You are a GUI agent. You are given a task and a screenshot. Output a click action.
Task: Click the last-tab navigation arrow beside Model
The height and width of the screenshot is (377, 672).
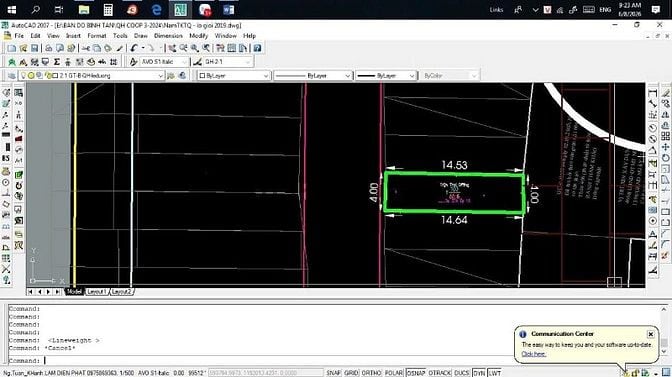(x=57, y=292)
